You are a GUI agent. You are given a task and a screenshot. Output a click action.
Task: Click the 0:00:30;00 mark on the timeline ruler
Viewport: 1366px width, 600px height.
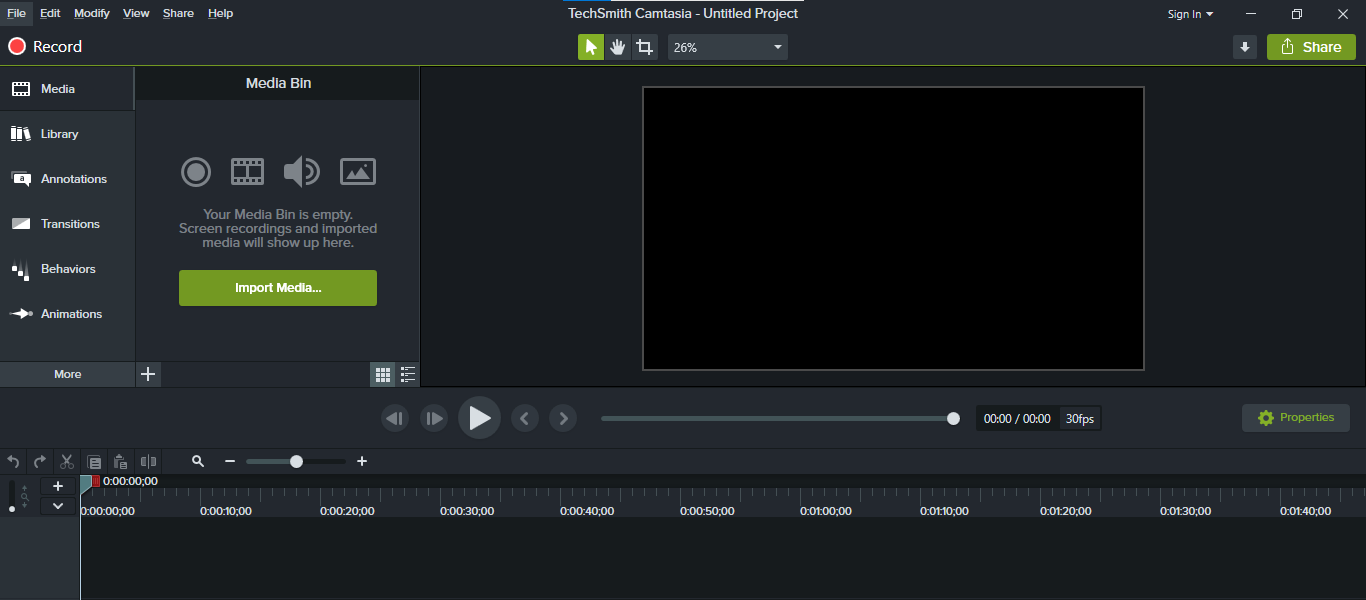coord(466,511)
